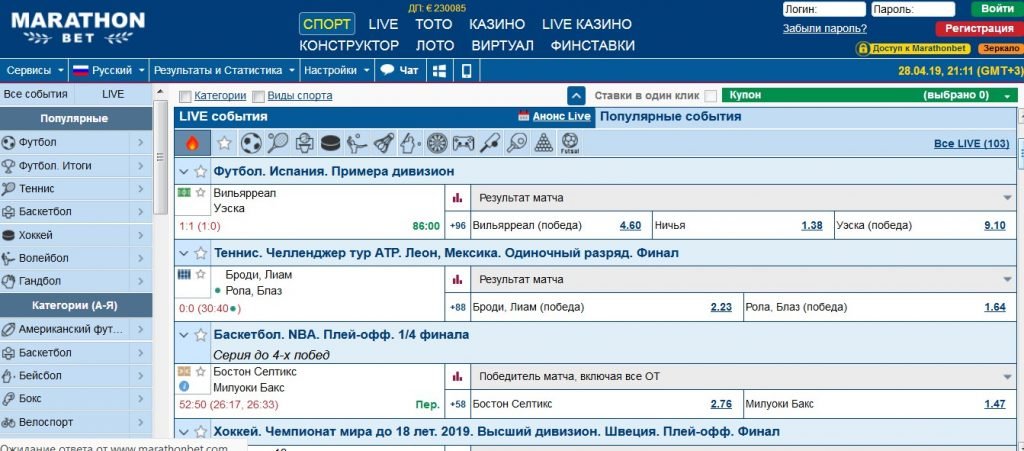Filter LIVE events by eSports gamepad icon

point(464,143)
